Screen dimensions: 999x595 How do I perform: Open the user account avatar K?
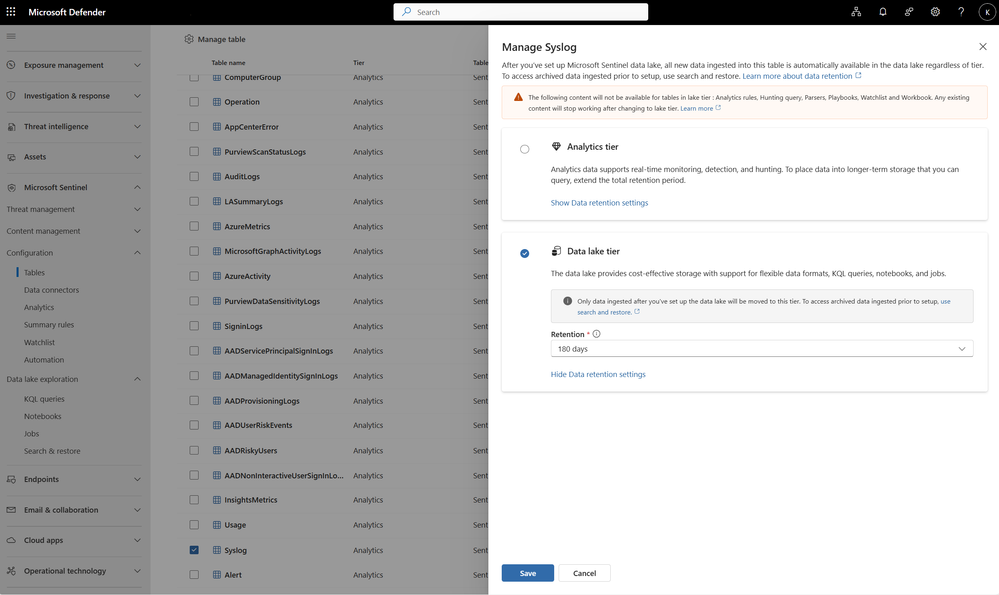pos(987,12)
